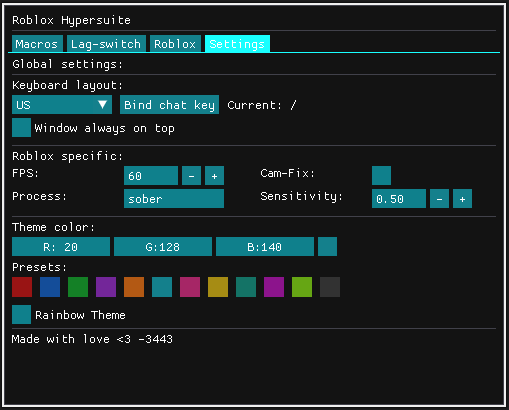
Task: Switch to the Macros tab
Action: coord(37,44)
